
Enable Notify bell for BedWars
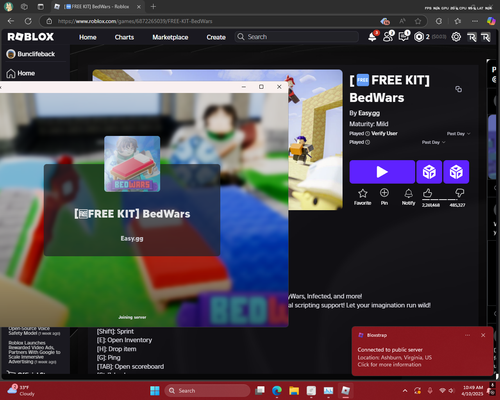pos(408,197)
